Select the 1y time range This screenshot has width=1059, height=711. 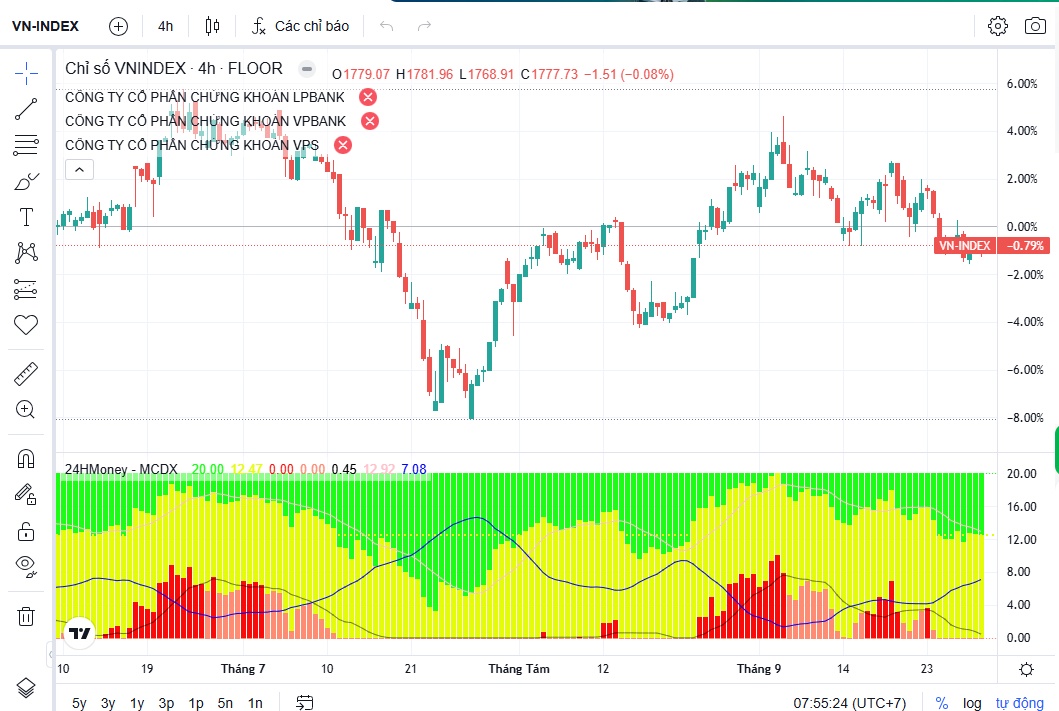tap(137, 703)
